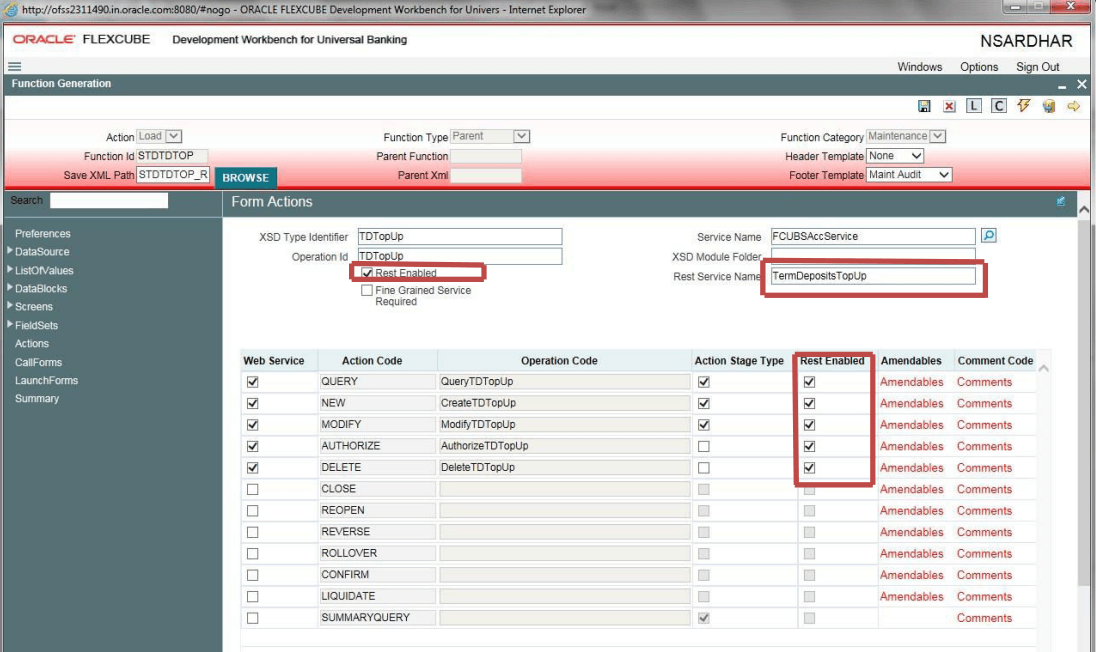Image resolution: width=1096 pixels, height=652 pixels.
Task: Click the floppy disk Save icon
Action: click(924, 106)
